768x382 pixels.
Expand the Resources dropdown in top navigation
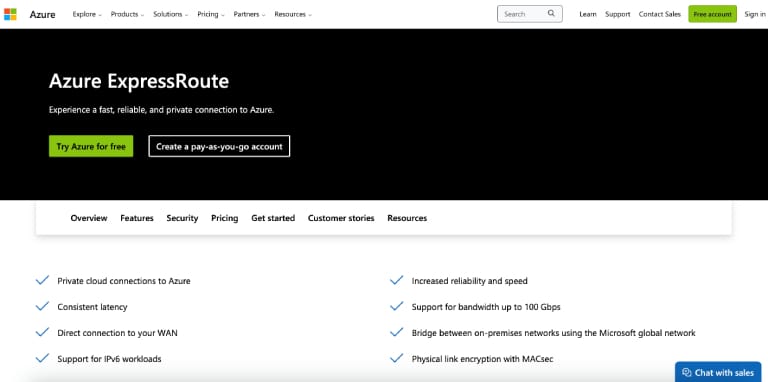pos(293,14)
